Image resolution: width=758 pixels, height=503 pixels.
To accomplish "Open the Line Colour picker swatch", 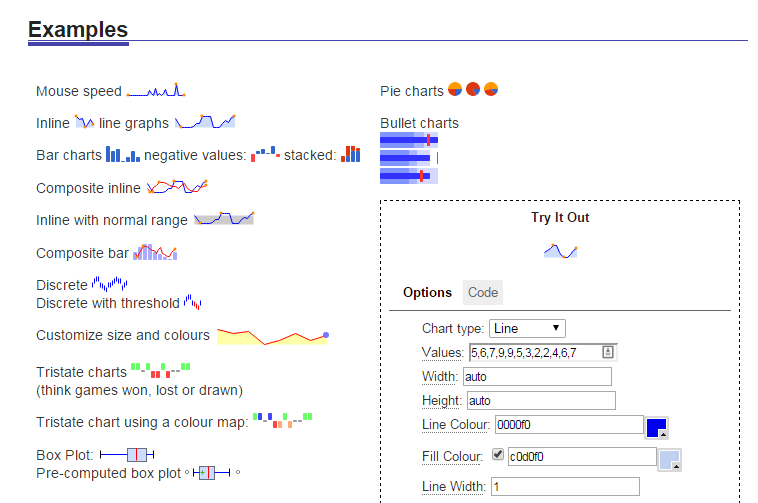I will (x=656, y=428).
